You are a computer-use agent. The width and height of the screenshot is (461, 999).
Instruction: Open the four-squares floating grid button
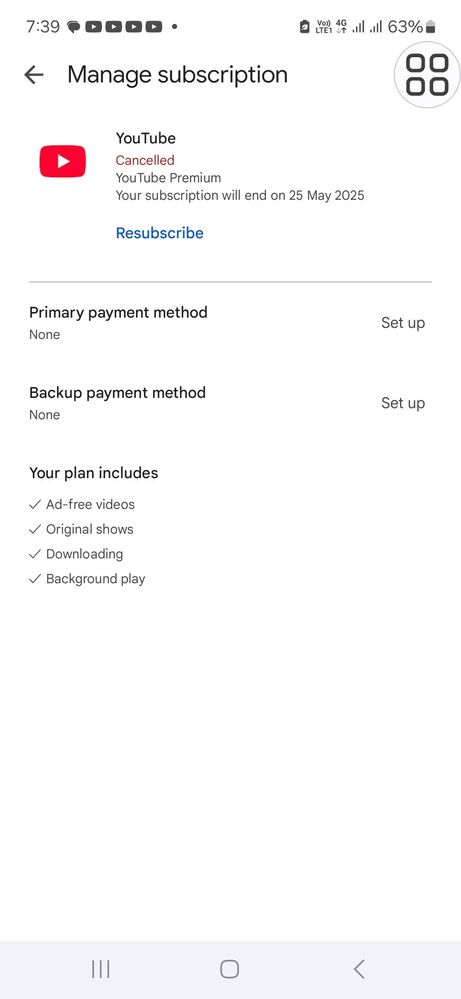[427, 75]
